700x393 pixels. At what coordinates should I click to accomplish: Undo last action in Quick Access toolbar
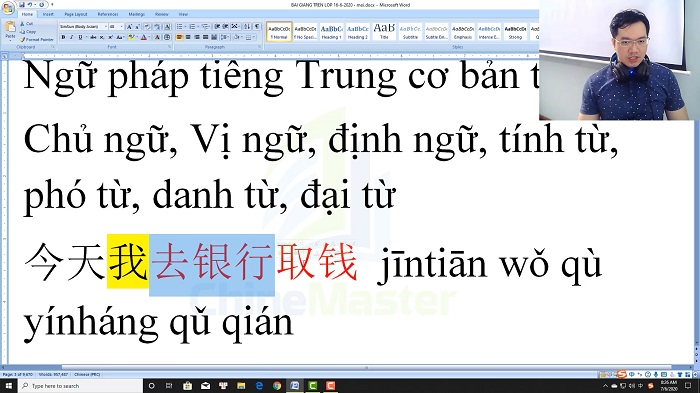click(x=30, y=4)
